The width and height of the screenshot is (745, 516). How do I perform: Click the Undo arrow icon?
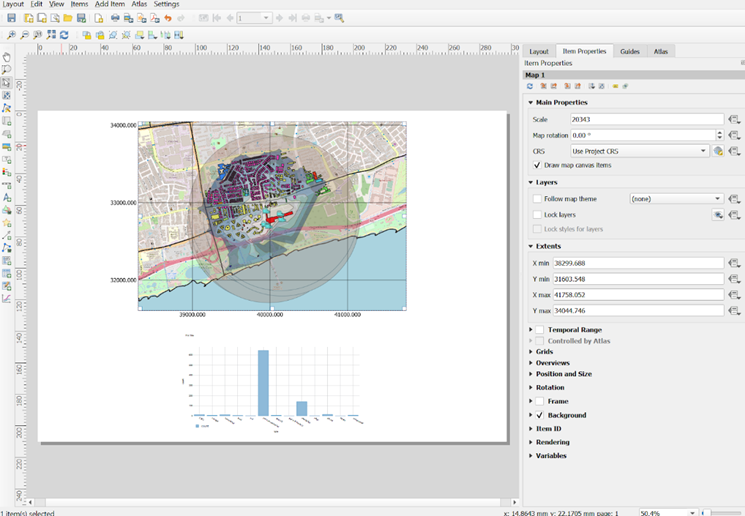(x=168, y=18)
